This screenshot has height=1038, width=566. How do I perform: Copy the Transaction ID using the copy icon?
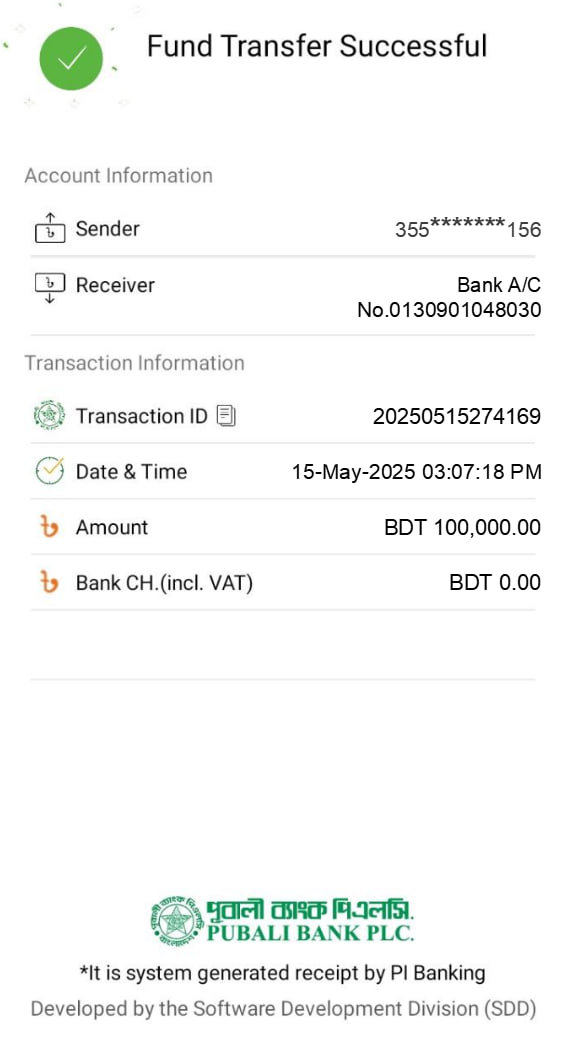click(226, 416)
